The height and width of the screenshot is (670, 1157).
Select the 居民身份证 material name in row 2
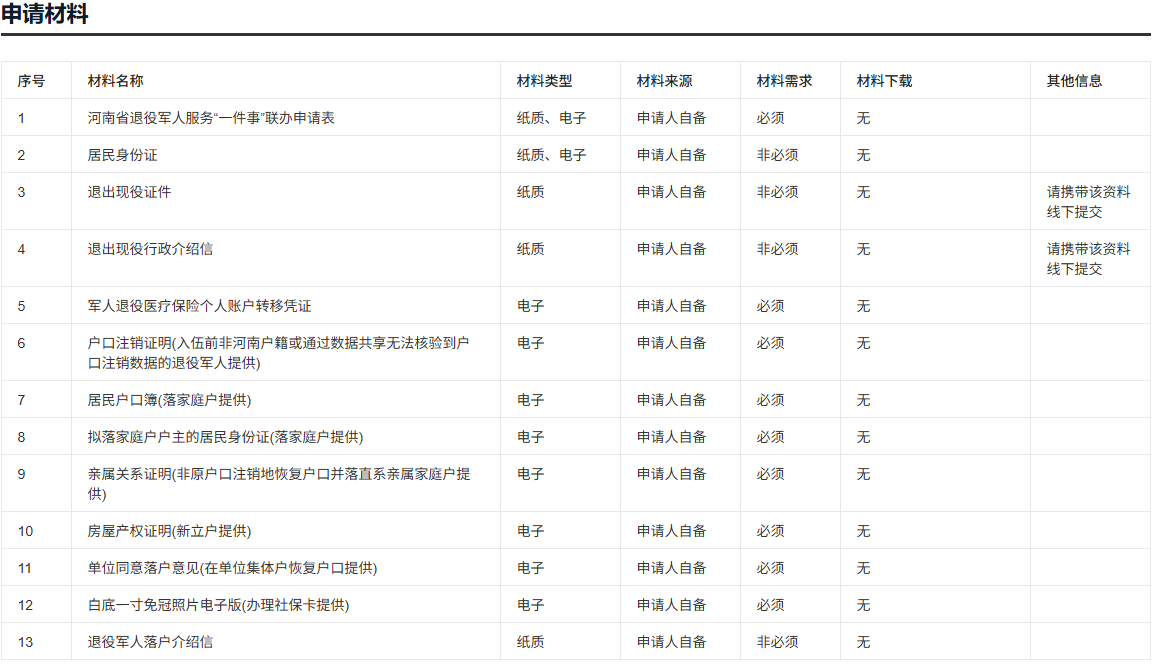pyautogui.click(x=122, y=155)
